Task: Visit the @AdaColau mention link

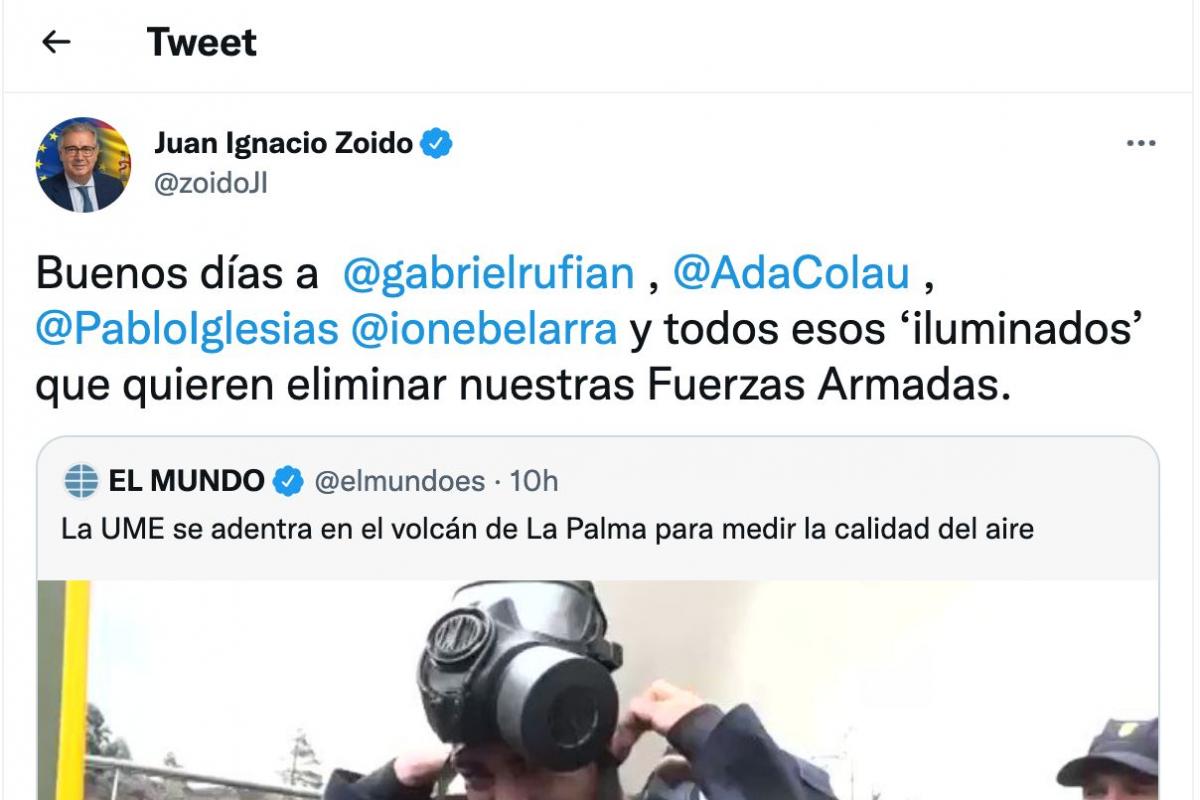Action: 791,274
